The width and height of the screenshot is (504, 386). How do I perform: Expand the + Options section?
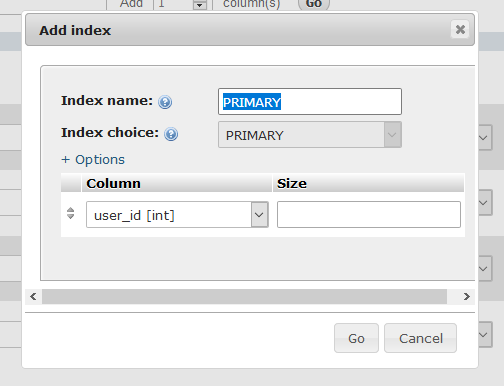[x=93, y=160]
